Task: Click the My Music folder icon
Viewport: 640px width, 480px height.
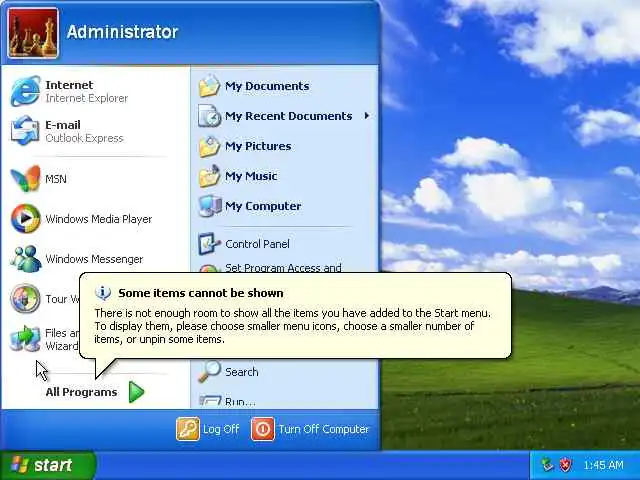Action: [x=209, y=176]
